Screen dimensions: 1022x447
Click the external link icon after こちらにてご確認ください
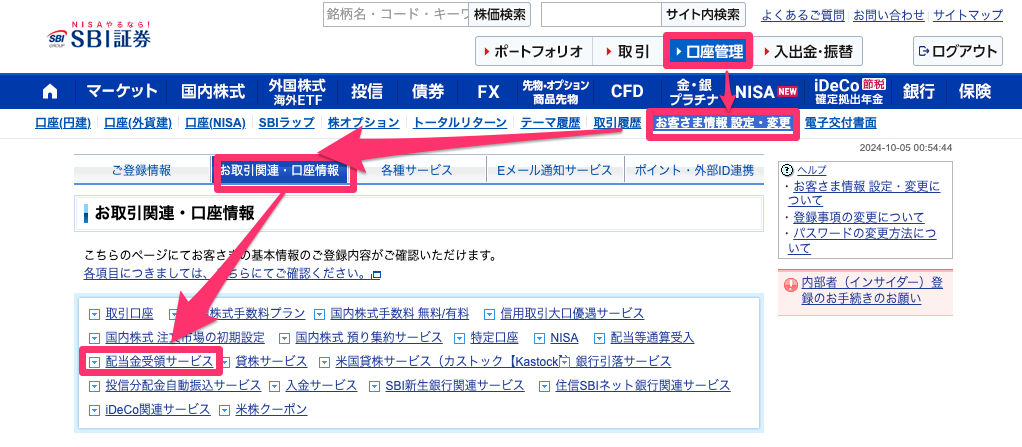click(x=376, y=274)
